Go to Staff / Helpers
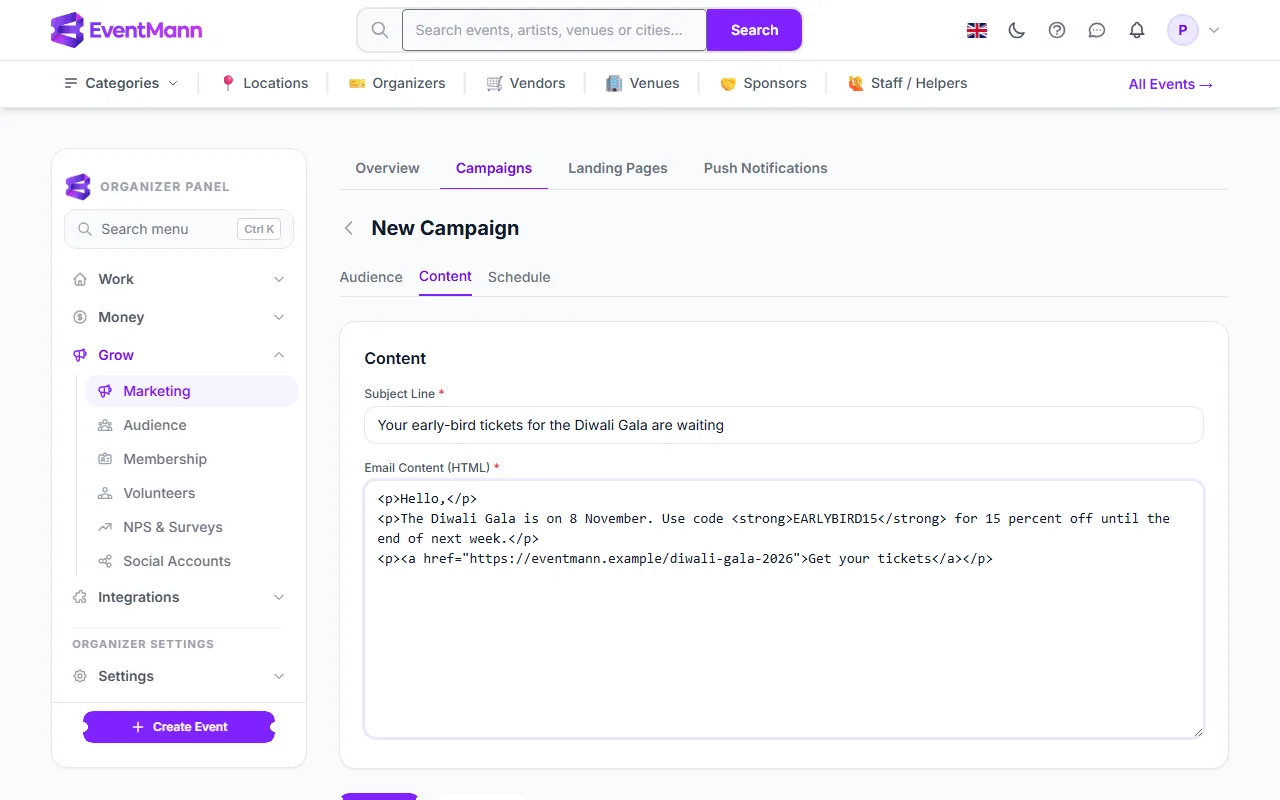Viewport: 1280px width, 800px height. [907, 83]
